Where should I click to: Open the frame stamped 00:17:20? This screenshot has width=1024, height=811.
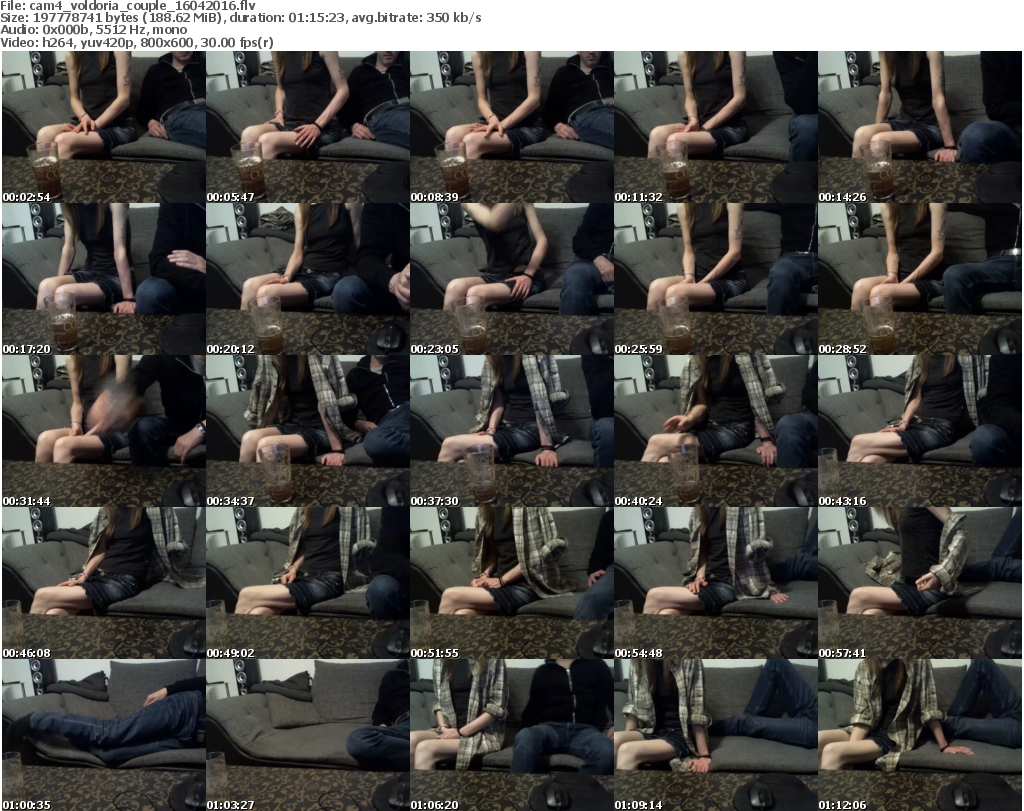104,279
